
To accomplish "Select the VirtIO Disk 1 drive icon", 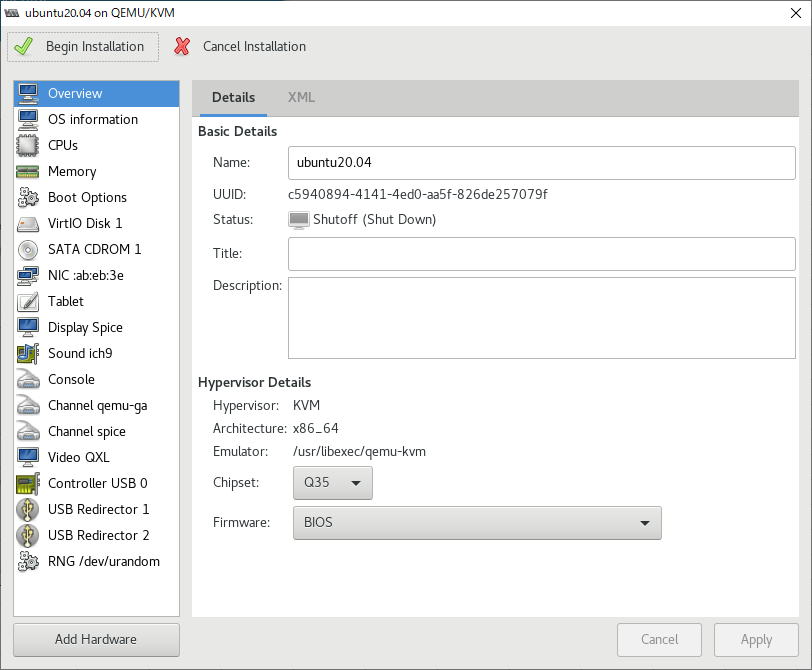I will [x=28, y=224].
